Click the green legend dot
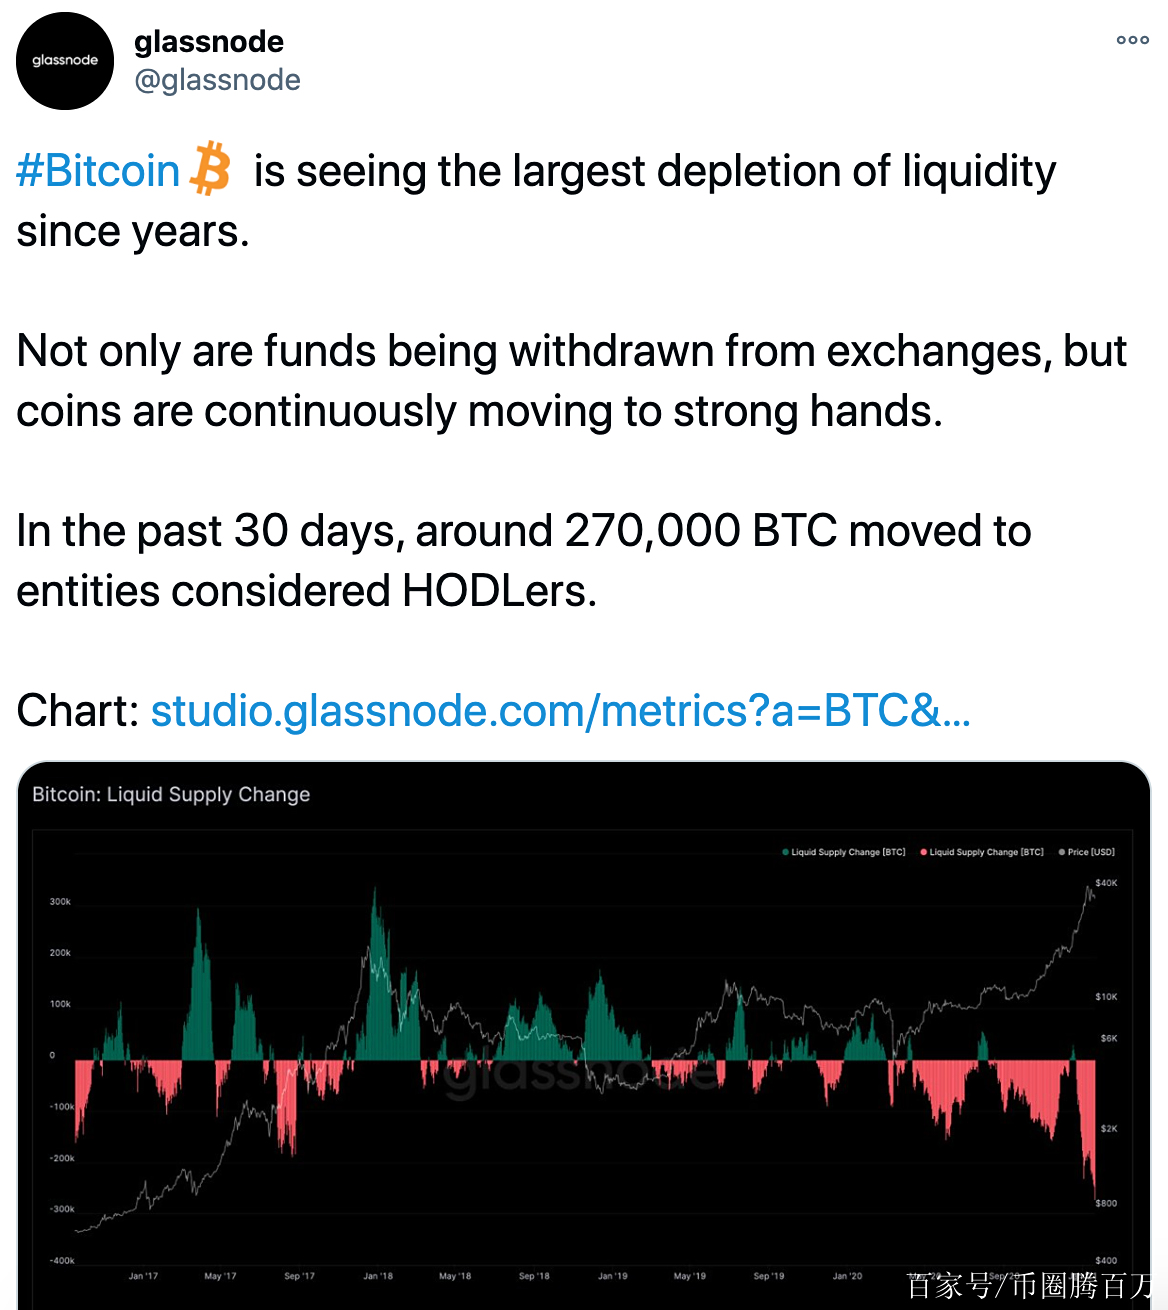The image size is (1168, 1310). point(786,852)
